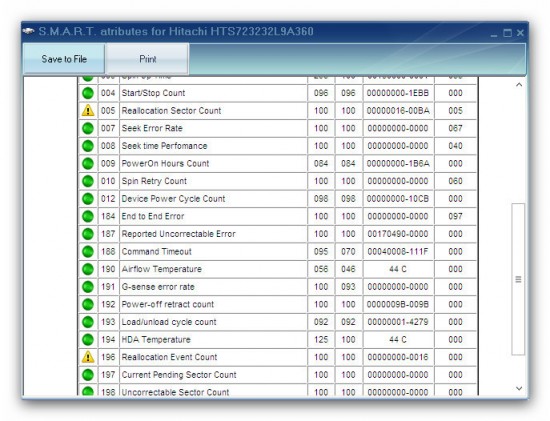Click raw value 00000001-4279
550x421 pixels.
coord(398,322)
